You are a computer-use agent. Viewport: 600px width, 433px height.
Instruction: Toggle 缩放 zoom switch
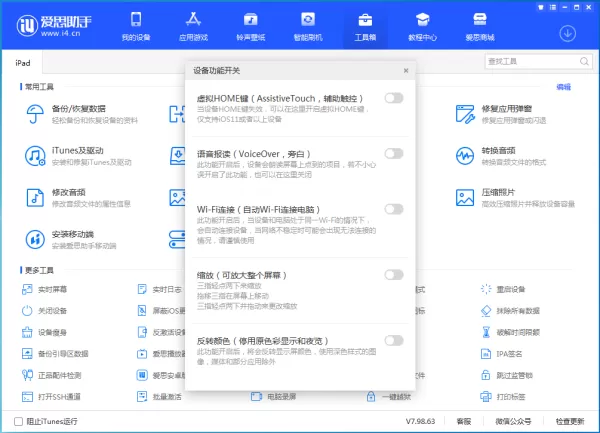[394, 275]
